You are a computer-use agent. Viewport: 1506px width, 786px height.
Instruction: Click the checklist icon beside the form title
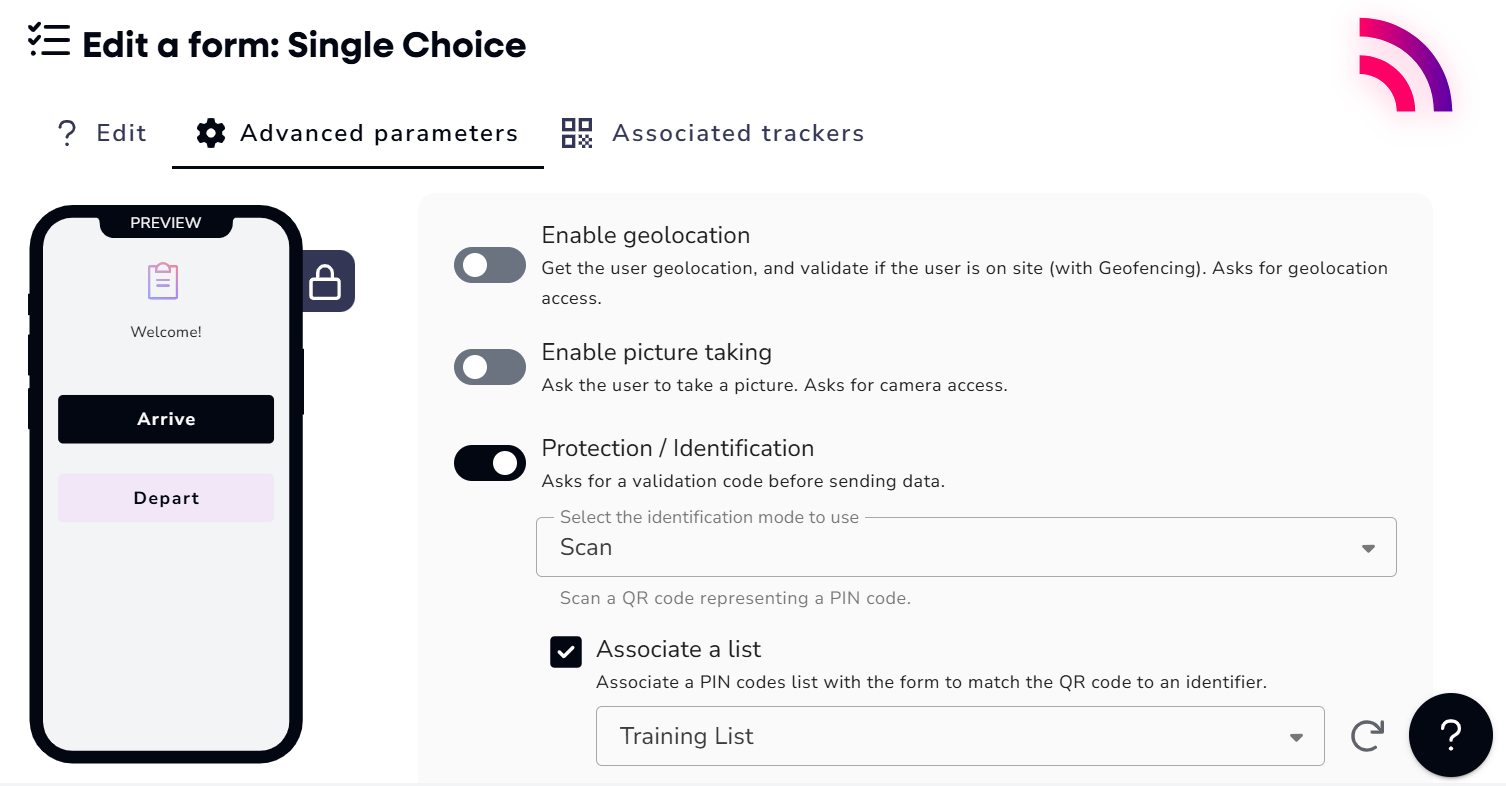(49, 39)
